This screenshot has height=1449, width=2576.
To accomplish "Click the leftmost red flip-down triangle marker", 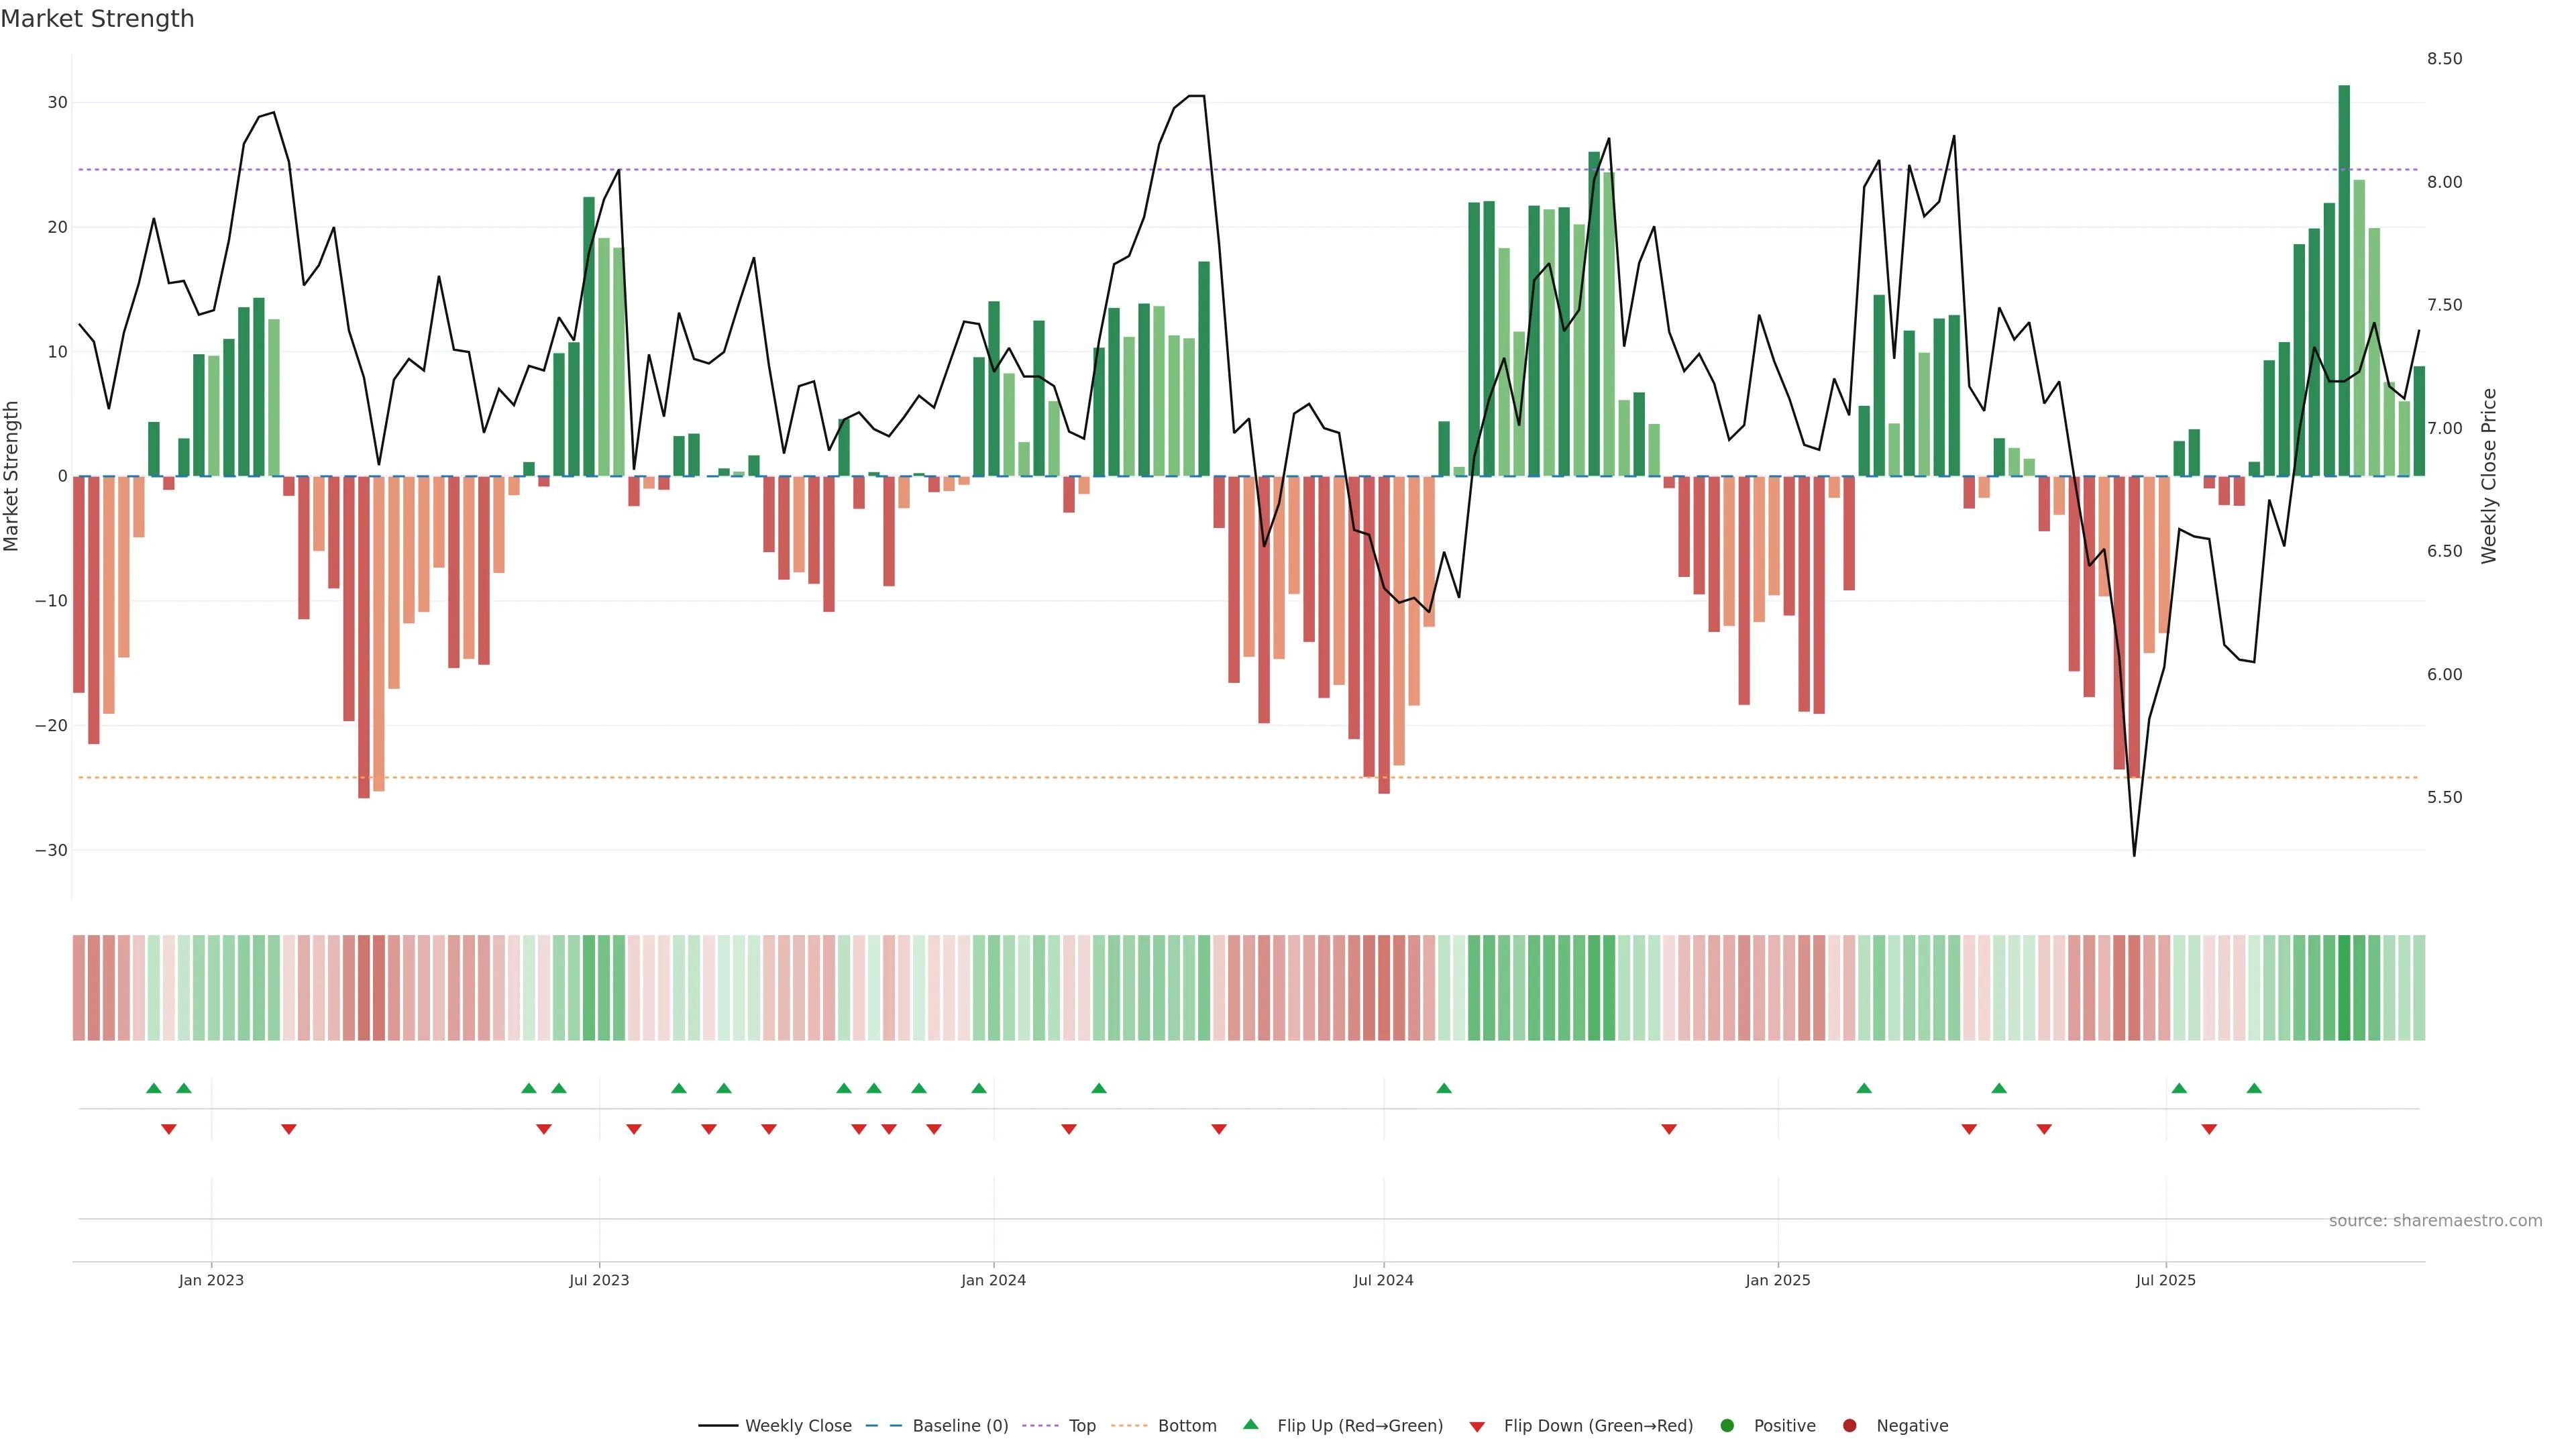I will pos(168,1129).
